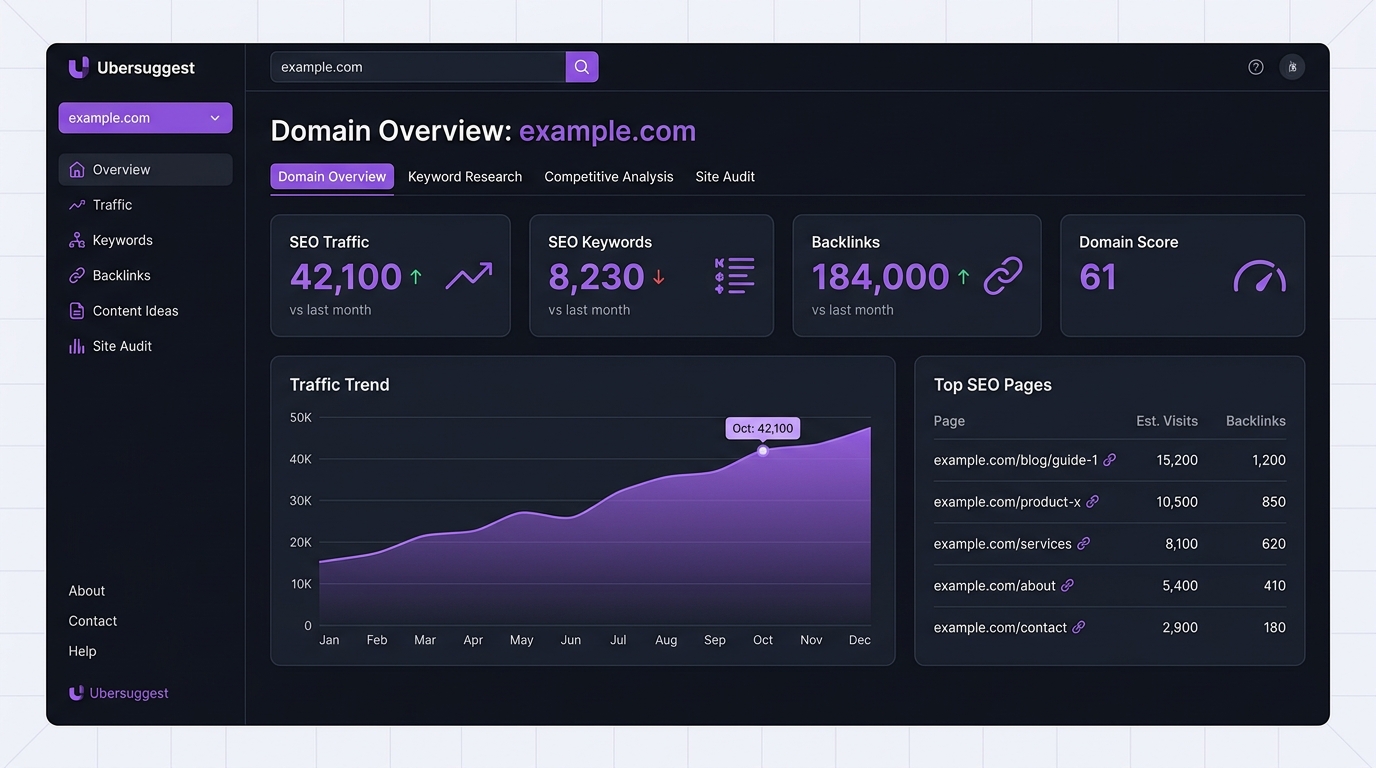
Task: Open the Site Audit tab
Action: [x=725, y=177]
